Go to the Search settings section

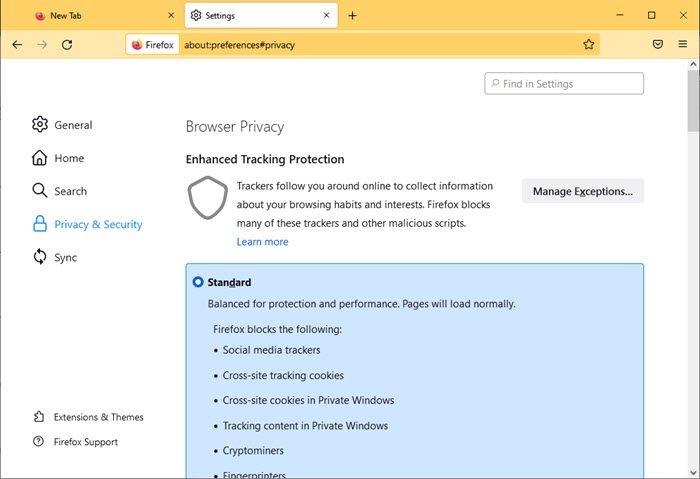pos(70,191)
